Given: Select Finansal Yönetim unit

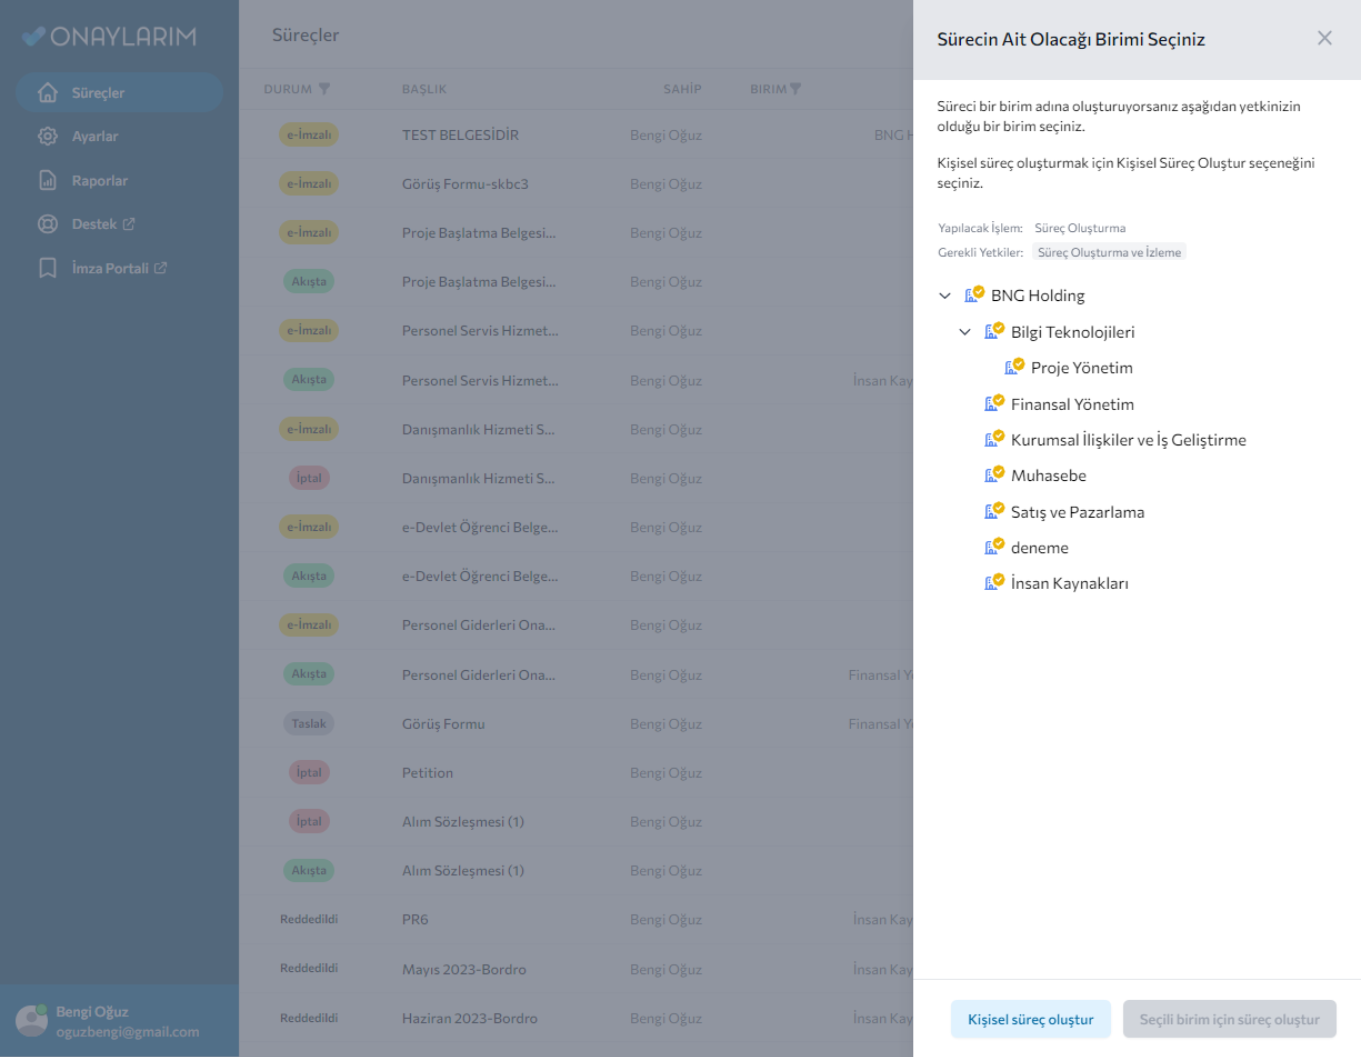Looking at the screenshot, I should 1072,404.
